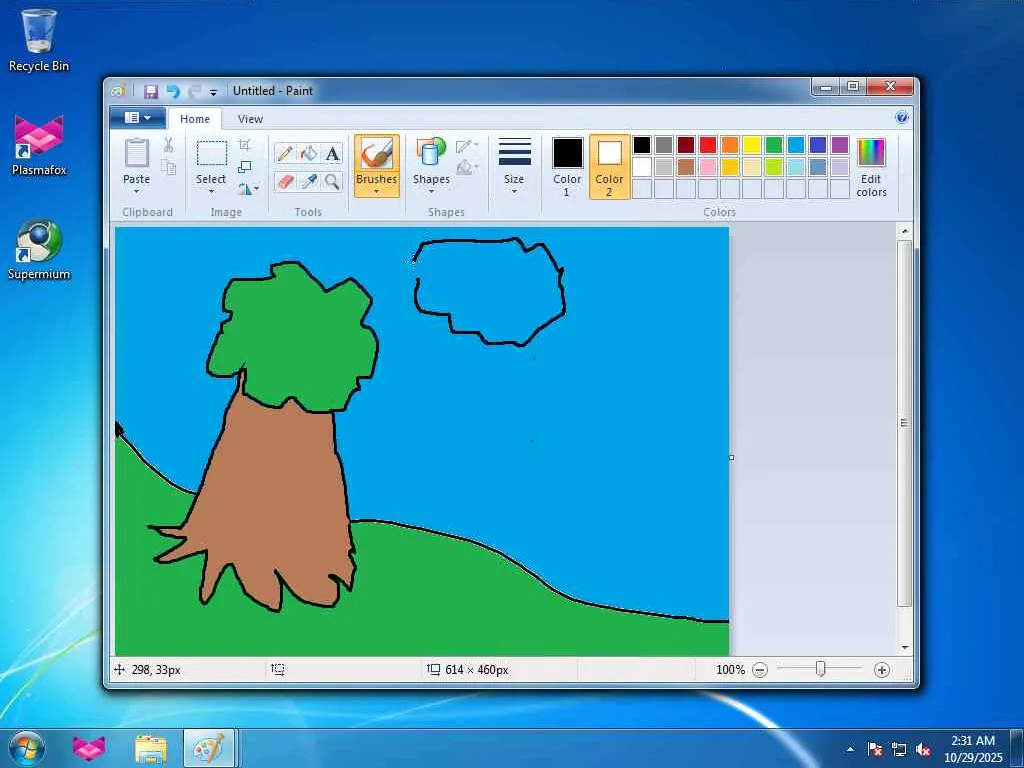Select the Magnifier tool
The height and width of the screenshot is (768, 1024).
332,181
